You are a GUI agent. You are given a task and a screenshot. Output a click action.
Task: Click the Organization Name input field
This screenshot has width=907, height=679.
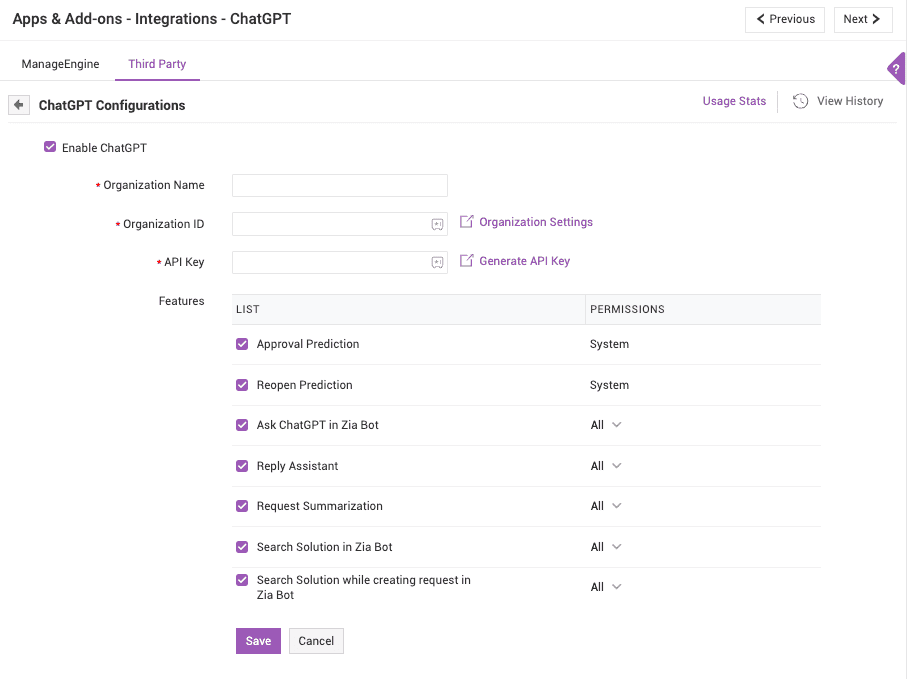tap(339, 186)
